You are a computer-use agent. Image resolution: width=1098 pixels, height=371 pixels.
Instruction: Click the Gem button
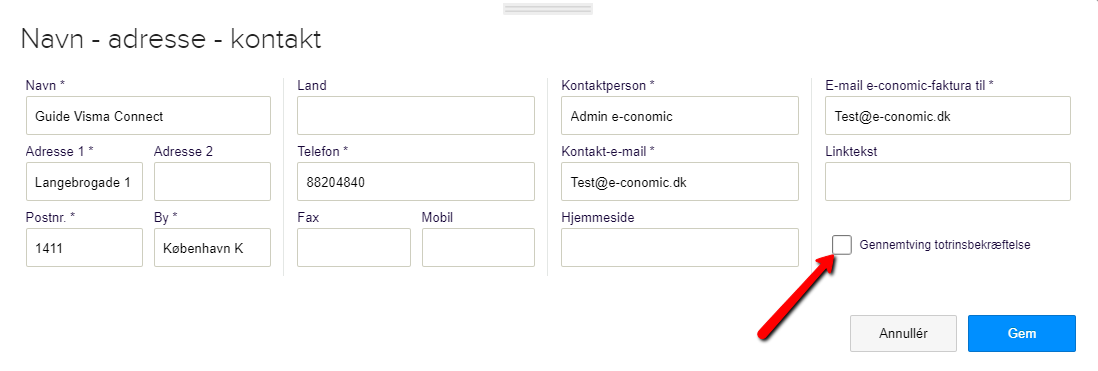pyautogui.click(x=1022, y=333)
